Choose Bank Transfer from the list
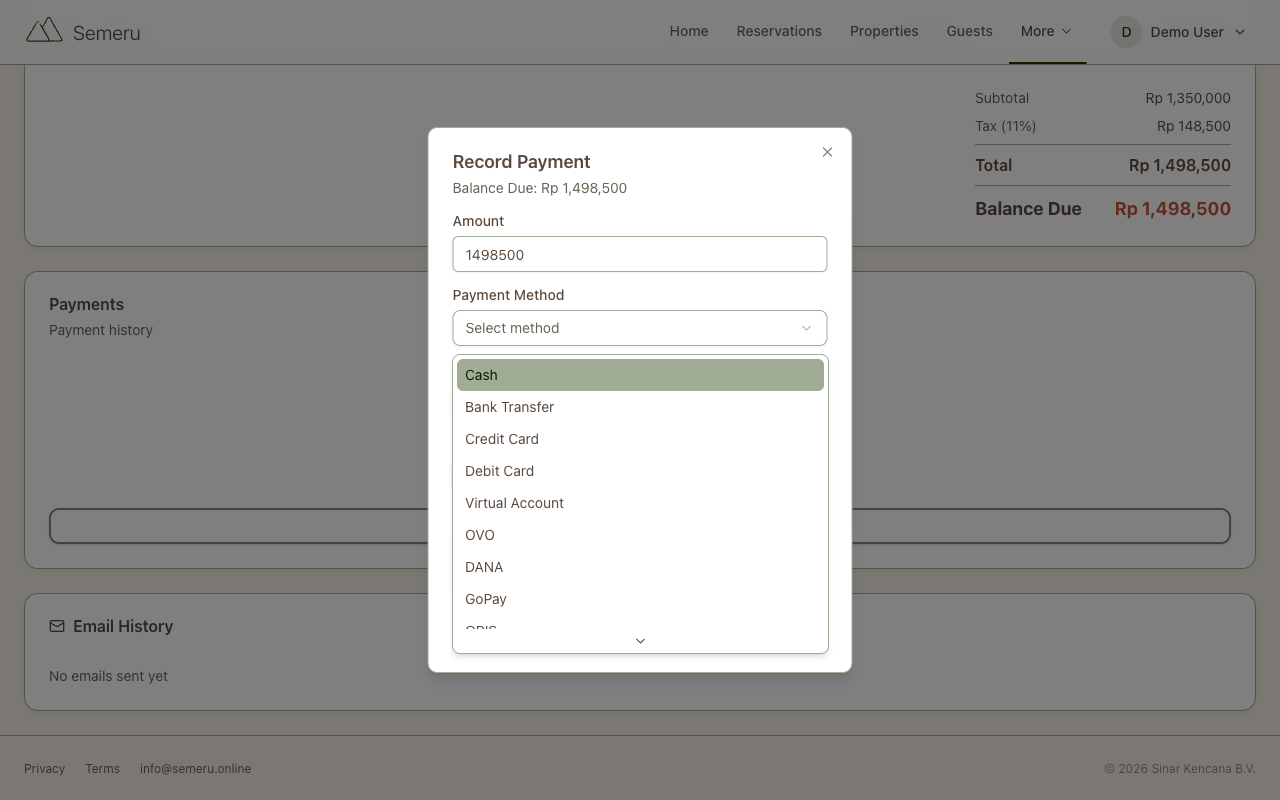The image size is (1280, 800). pyautogui.click(x=640, y=407)
